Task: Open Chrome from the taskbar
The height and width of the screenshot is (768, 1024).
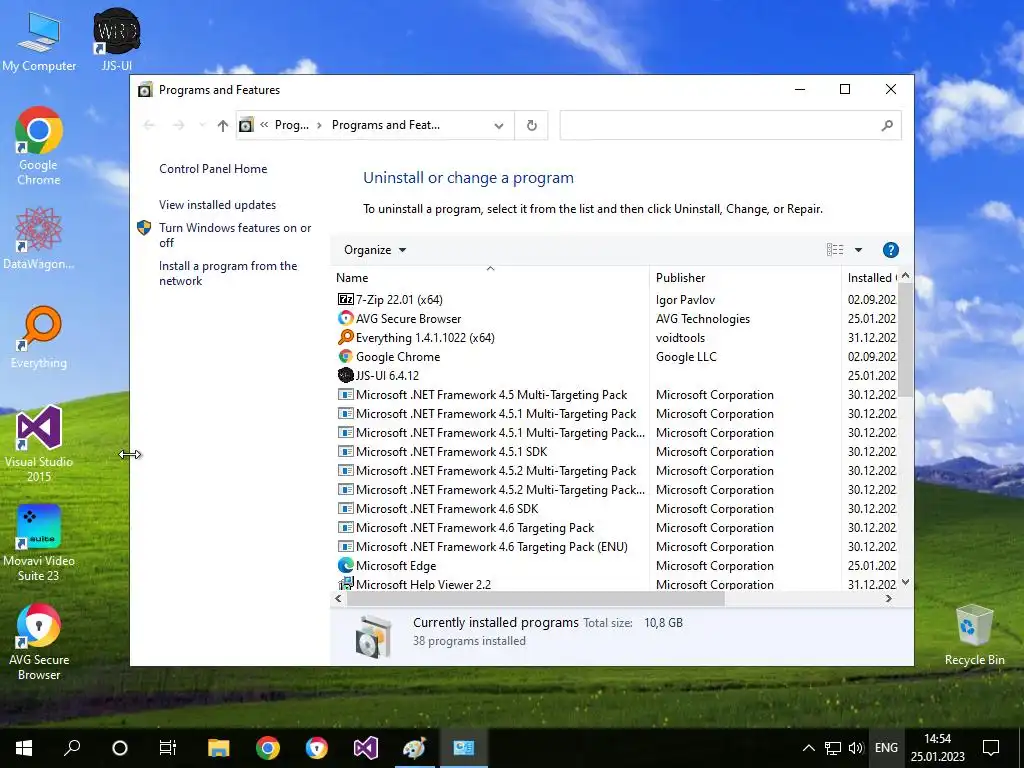Action: click(x=268, y=748)
